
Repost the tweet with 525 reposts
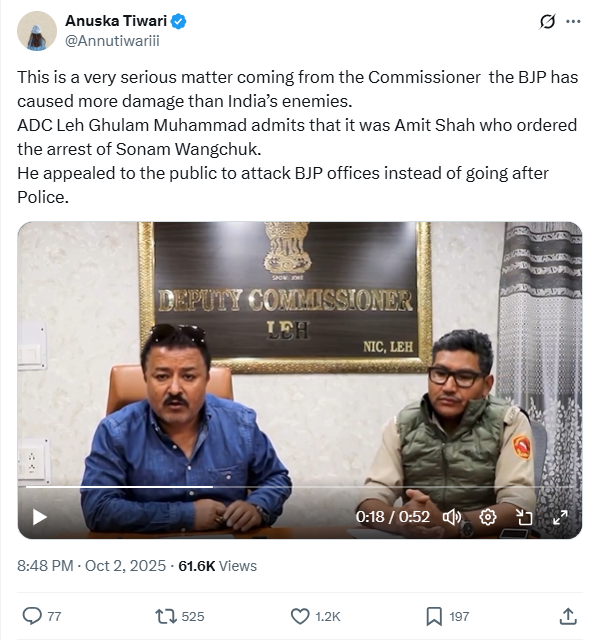pos(180,616)
